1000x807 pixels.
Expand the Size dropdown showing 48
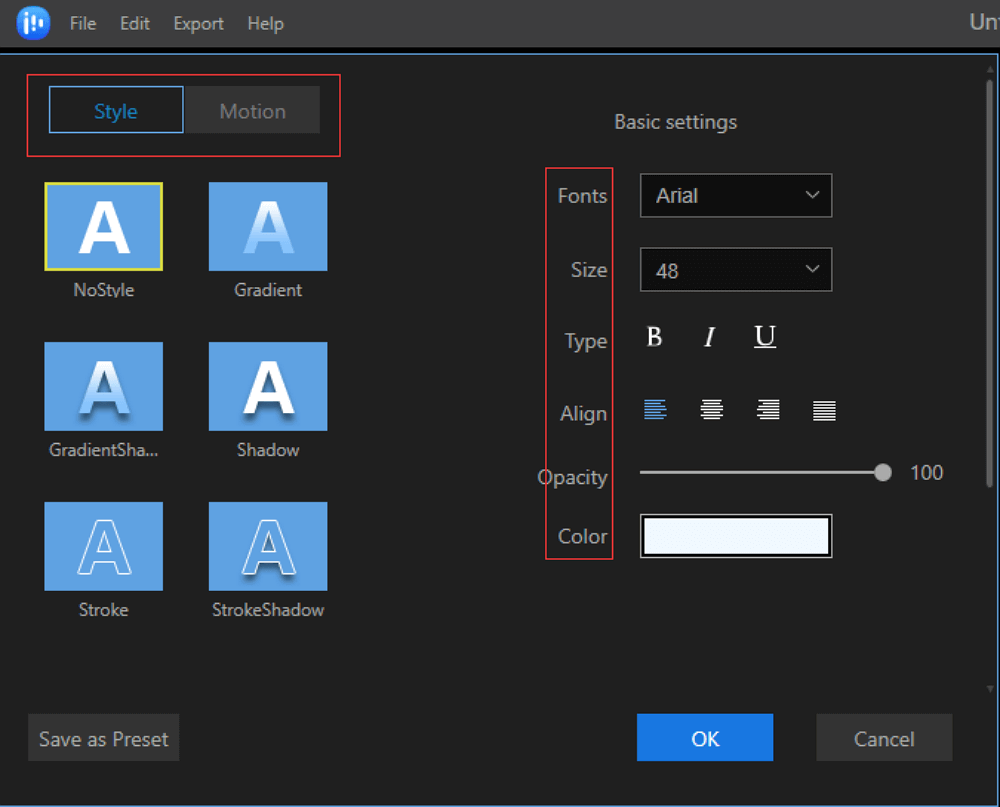pyautogui.click(x=736, y=270)
